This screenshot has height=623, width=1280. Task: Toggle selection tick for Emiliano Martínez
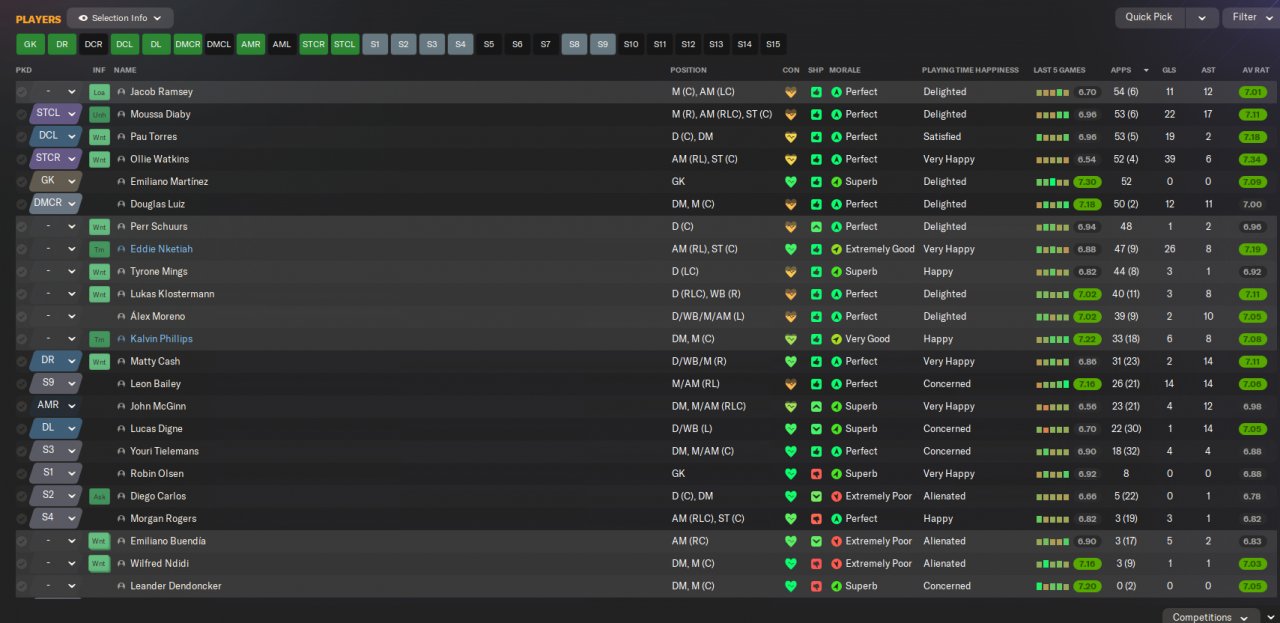pyautogui.click(x=22, y=182)
